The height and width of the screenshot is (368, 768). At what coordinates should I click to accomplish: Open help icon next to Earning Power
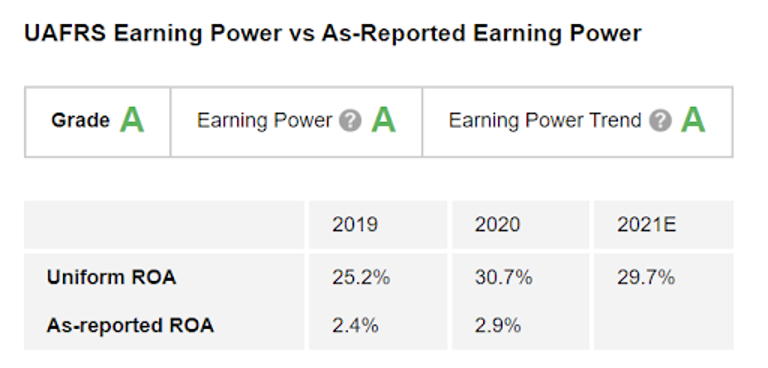tap(351, 121)
